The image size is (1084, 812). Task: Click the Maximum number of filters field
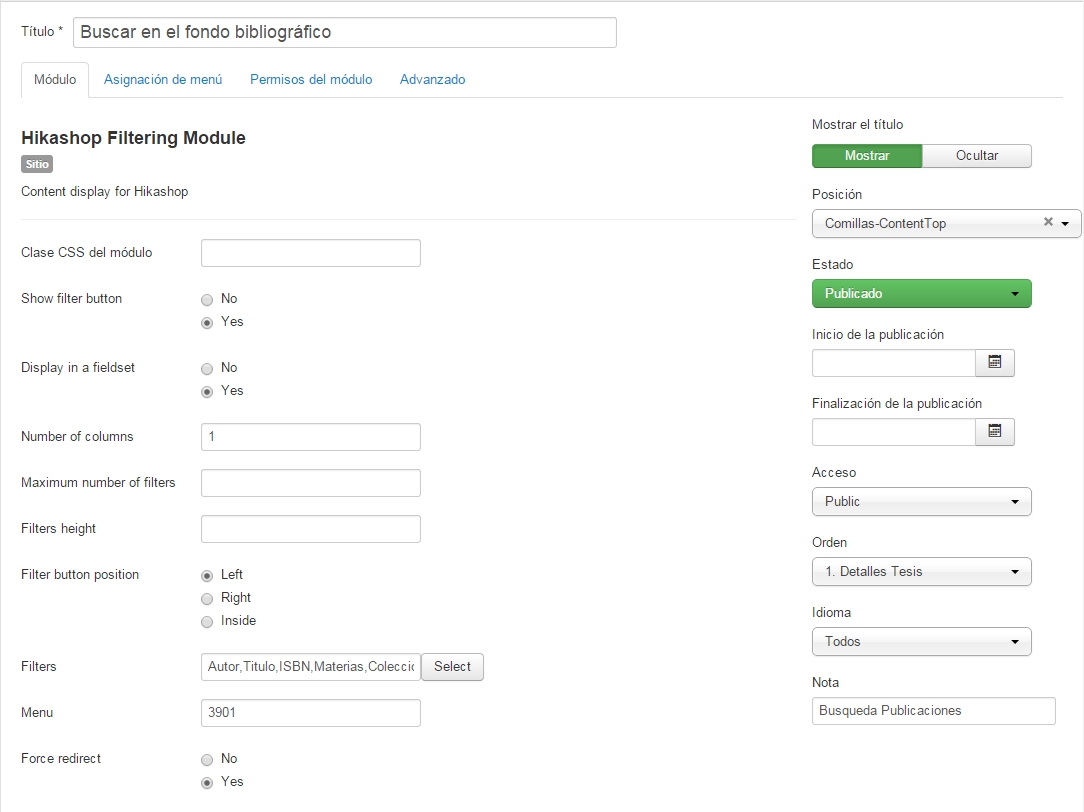click(311, 483)
